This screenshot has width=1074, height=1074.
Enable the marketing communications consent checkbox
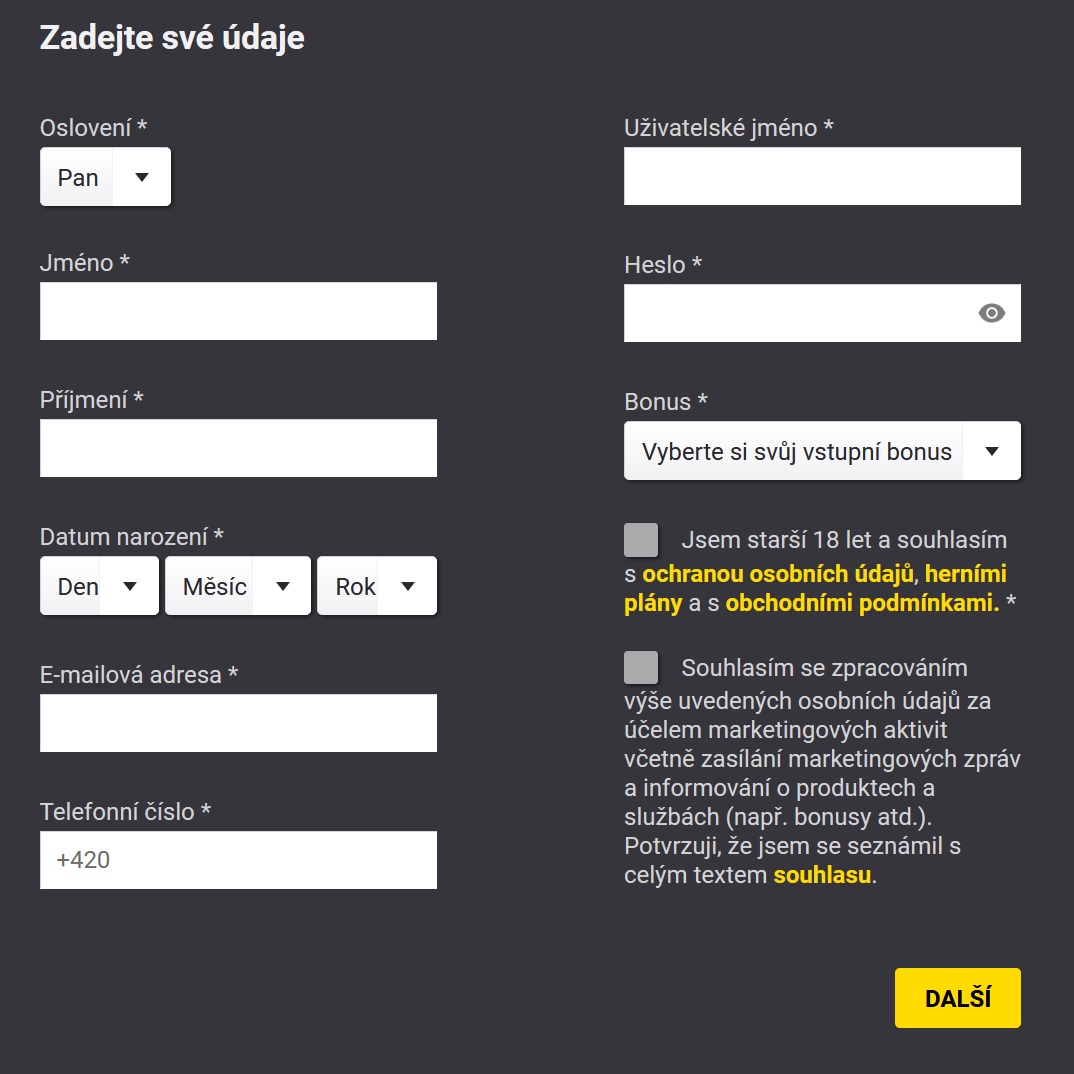click(640, 667)
